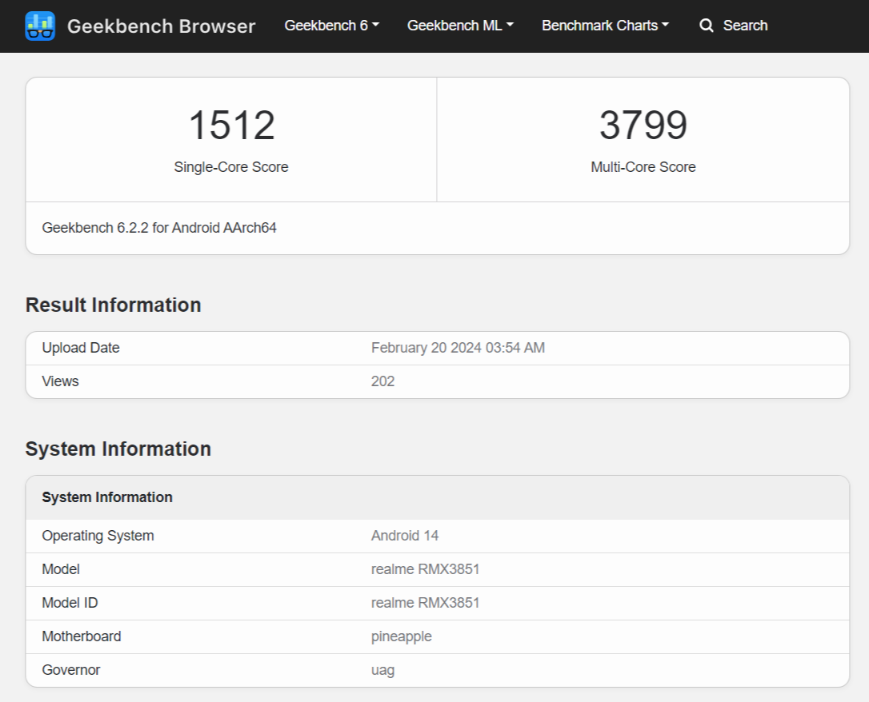Click the 3799 multi-core score number
The width and height of the screenshot is (869, 702).
click(x=643, y=126)
